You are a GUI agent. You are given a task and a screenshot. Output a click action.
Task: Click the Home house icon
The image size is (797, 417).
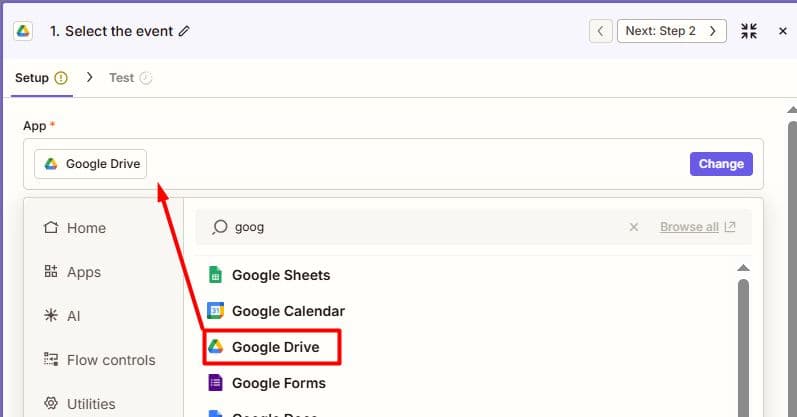(x=51, y=227)
